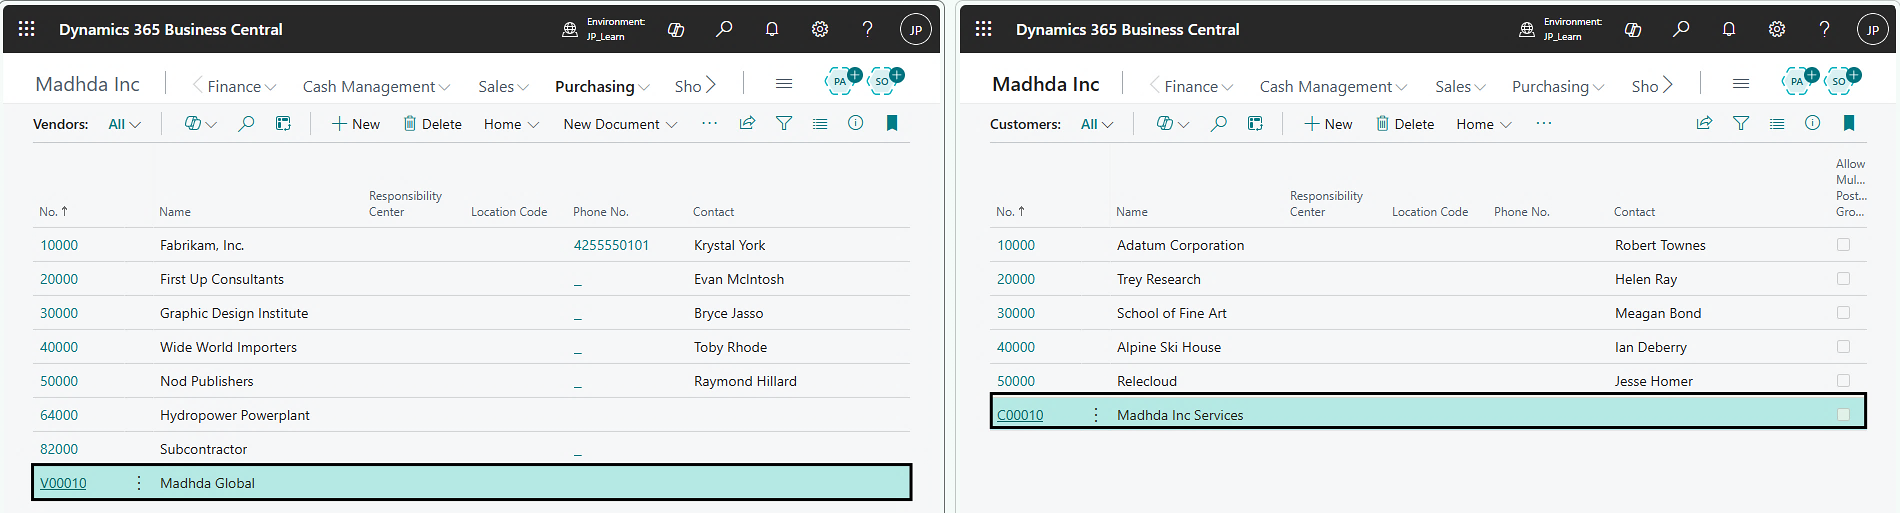Delete the selected vendor
The image size is (1900, 513).
(432, 124)
